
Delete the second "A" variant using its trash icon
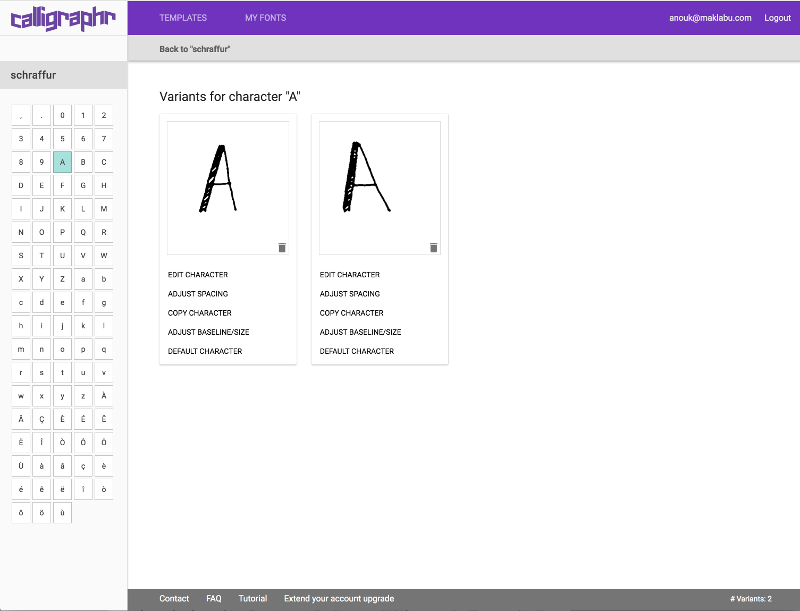[x=433, y=247]
